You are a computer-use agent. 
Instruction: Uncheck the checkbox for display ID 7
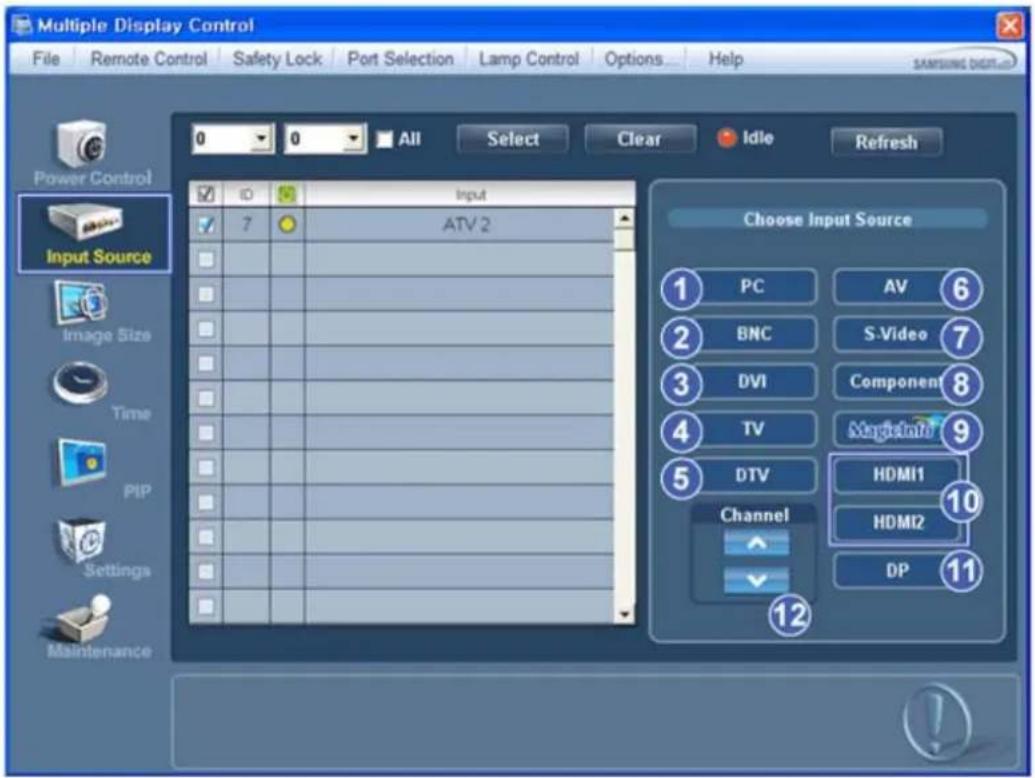tap(206, 225)
